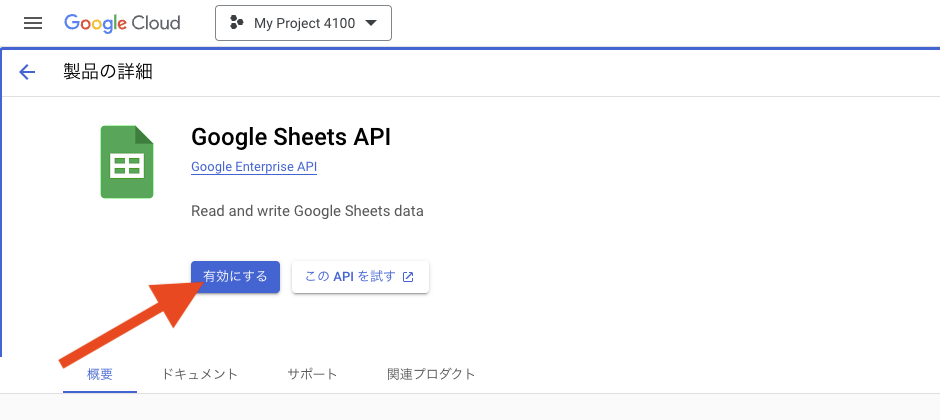Open the サポート tab
The image size is (940, 420).
(x=312, y=374)
